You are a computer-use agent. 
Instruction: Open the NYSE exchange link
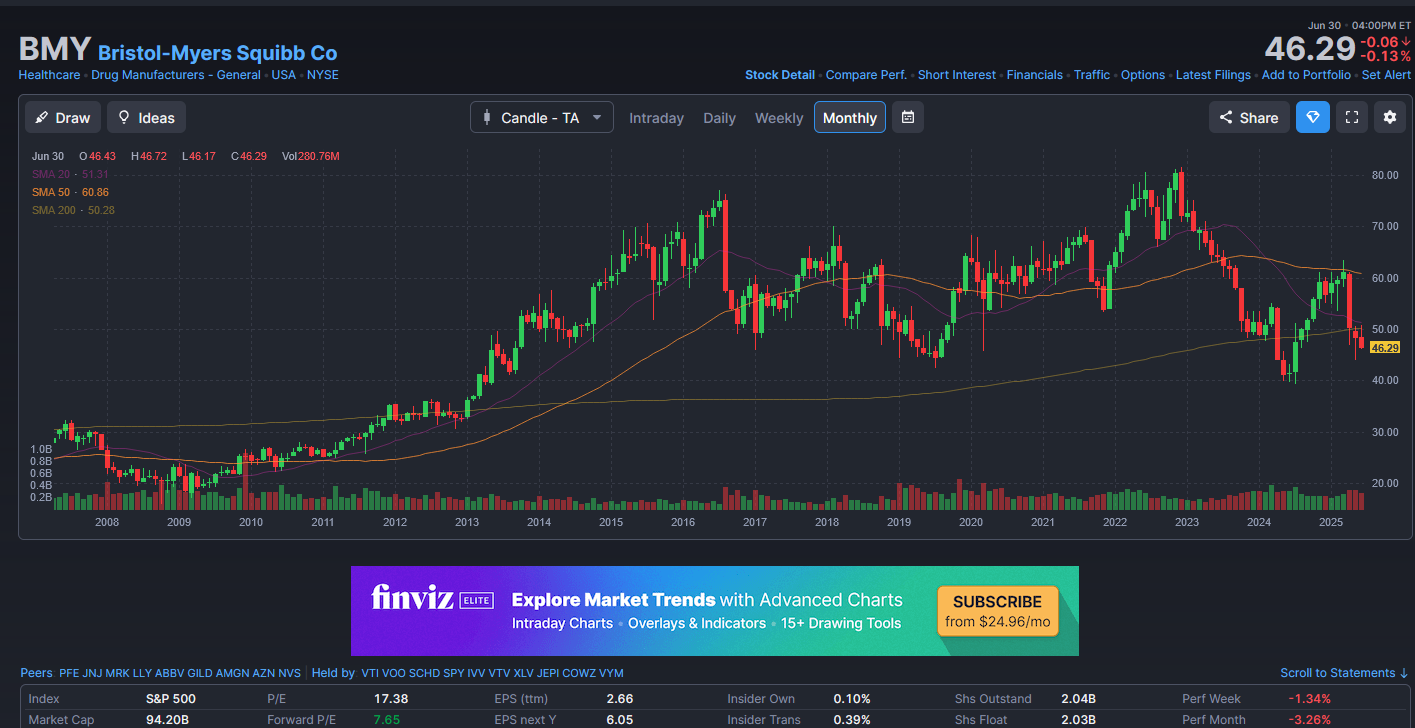pos(322,75)
